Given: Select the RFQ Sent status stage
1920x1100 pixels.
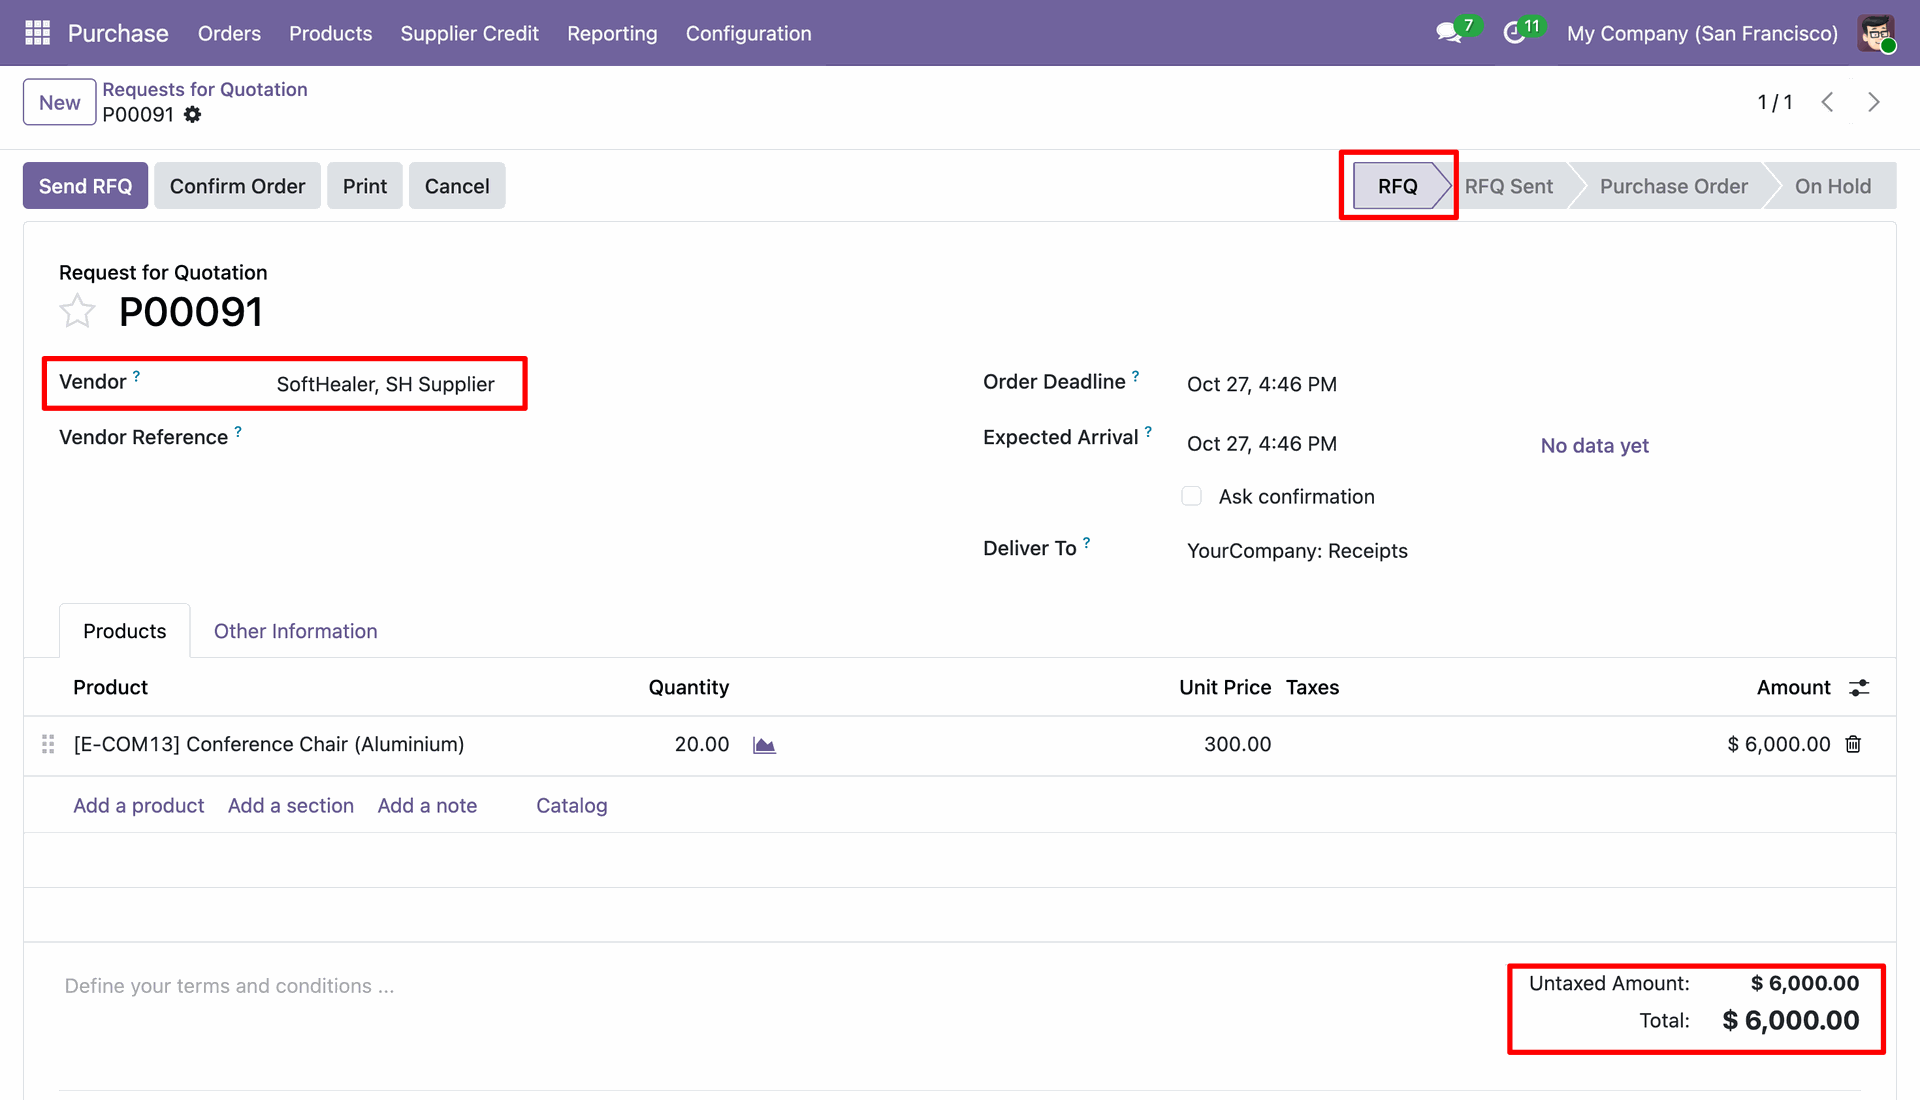Looking at the screenshot, I should click(1509, 186).
